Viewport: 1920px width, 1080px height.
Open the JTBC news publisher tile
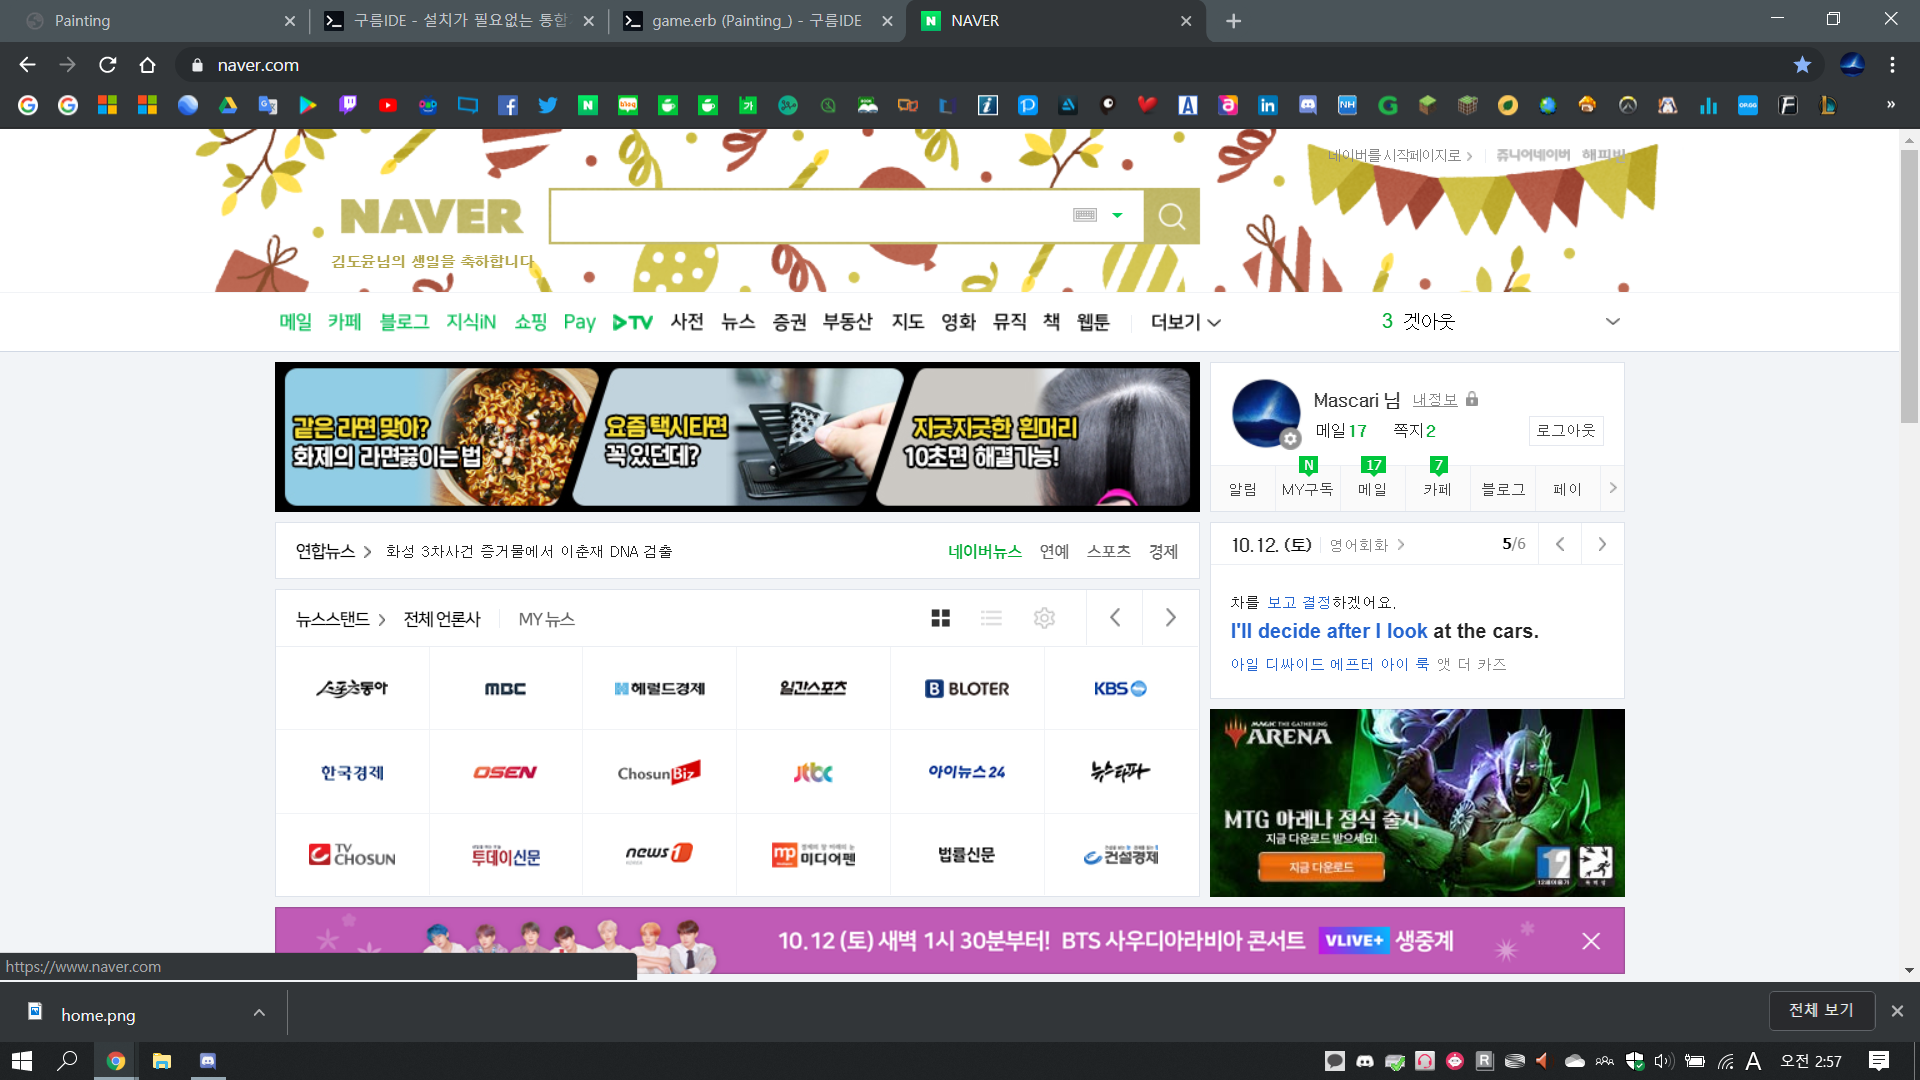point(813,772)
